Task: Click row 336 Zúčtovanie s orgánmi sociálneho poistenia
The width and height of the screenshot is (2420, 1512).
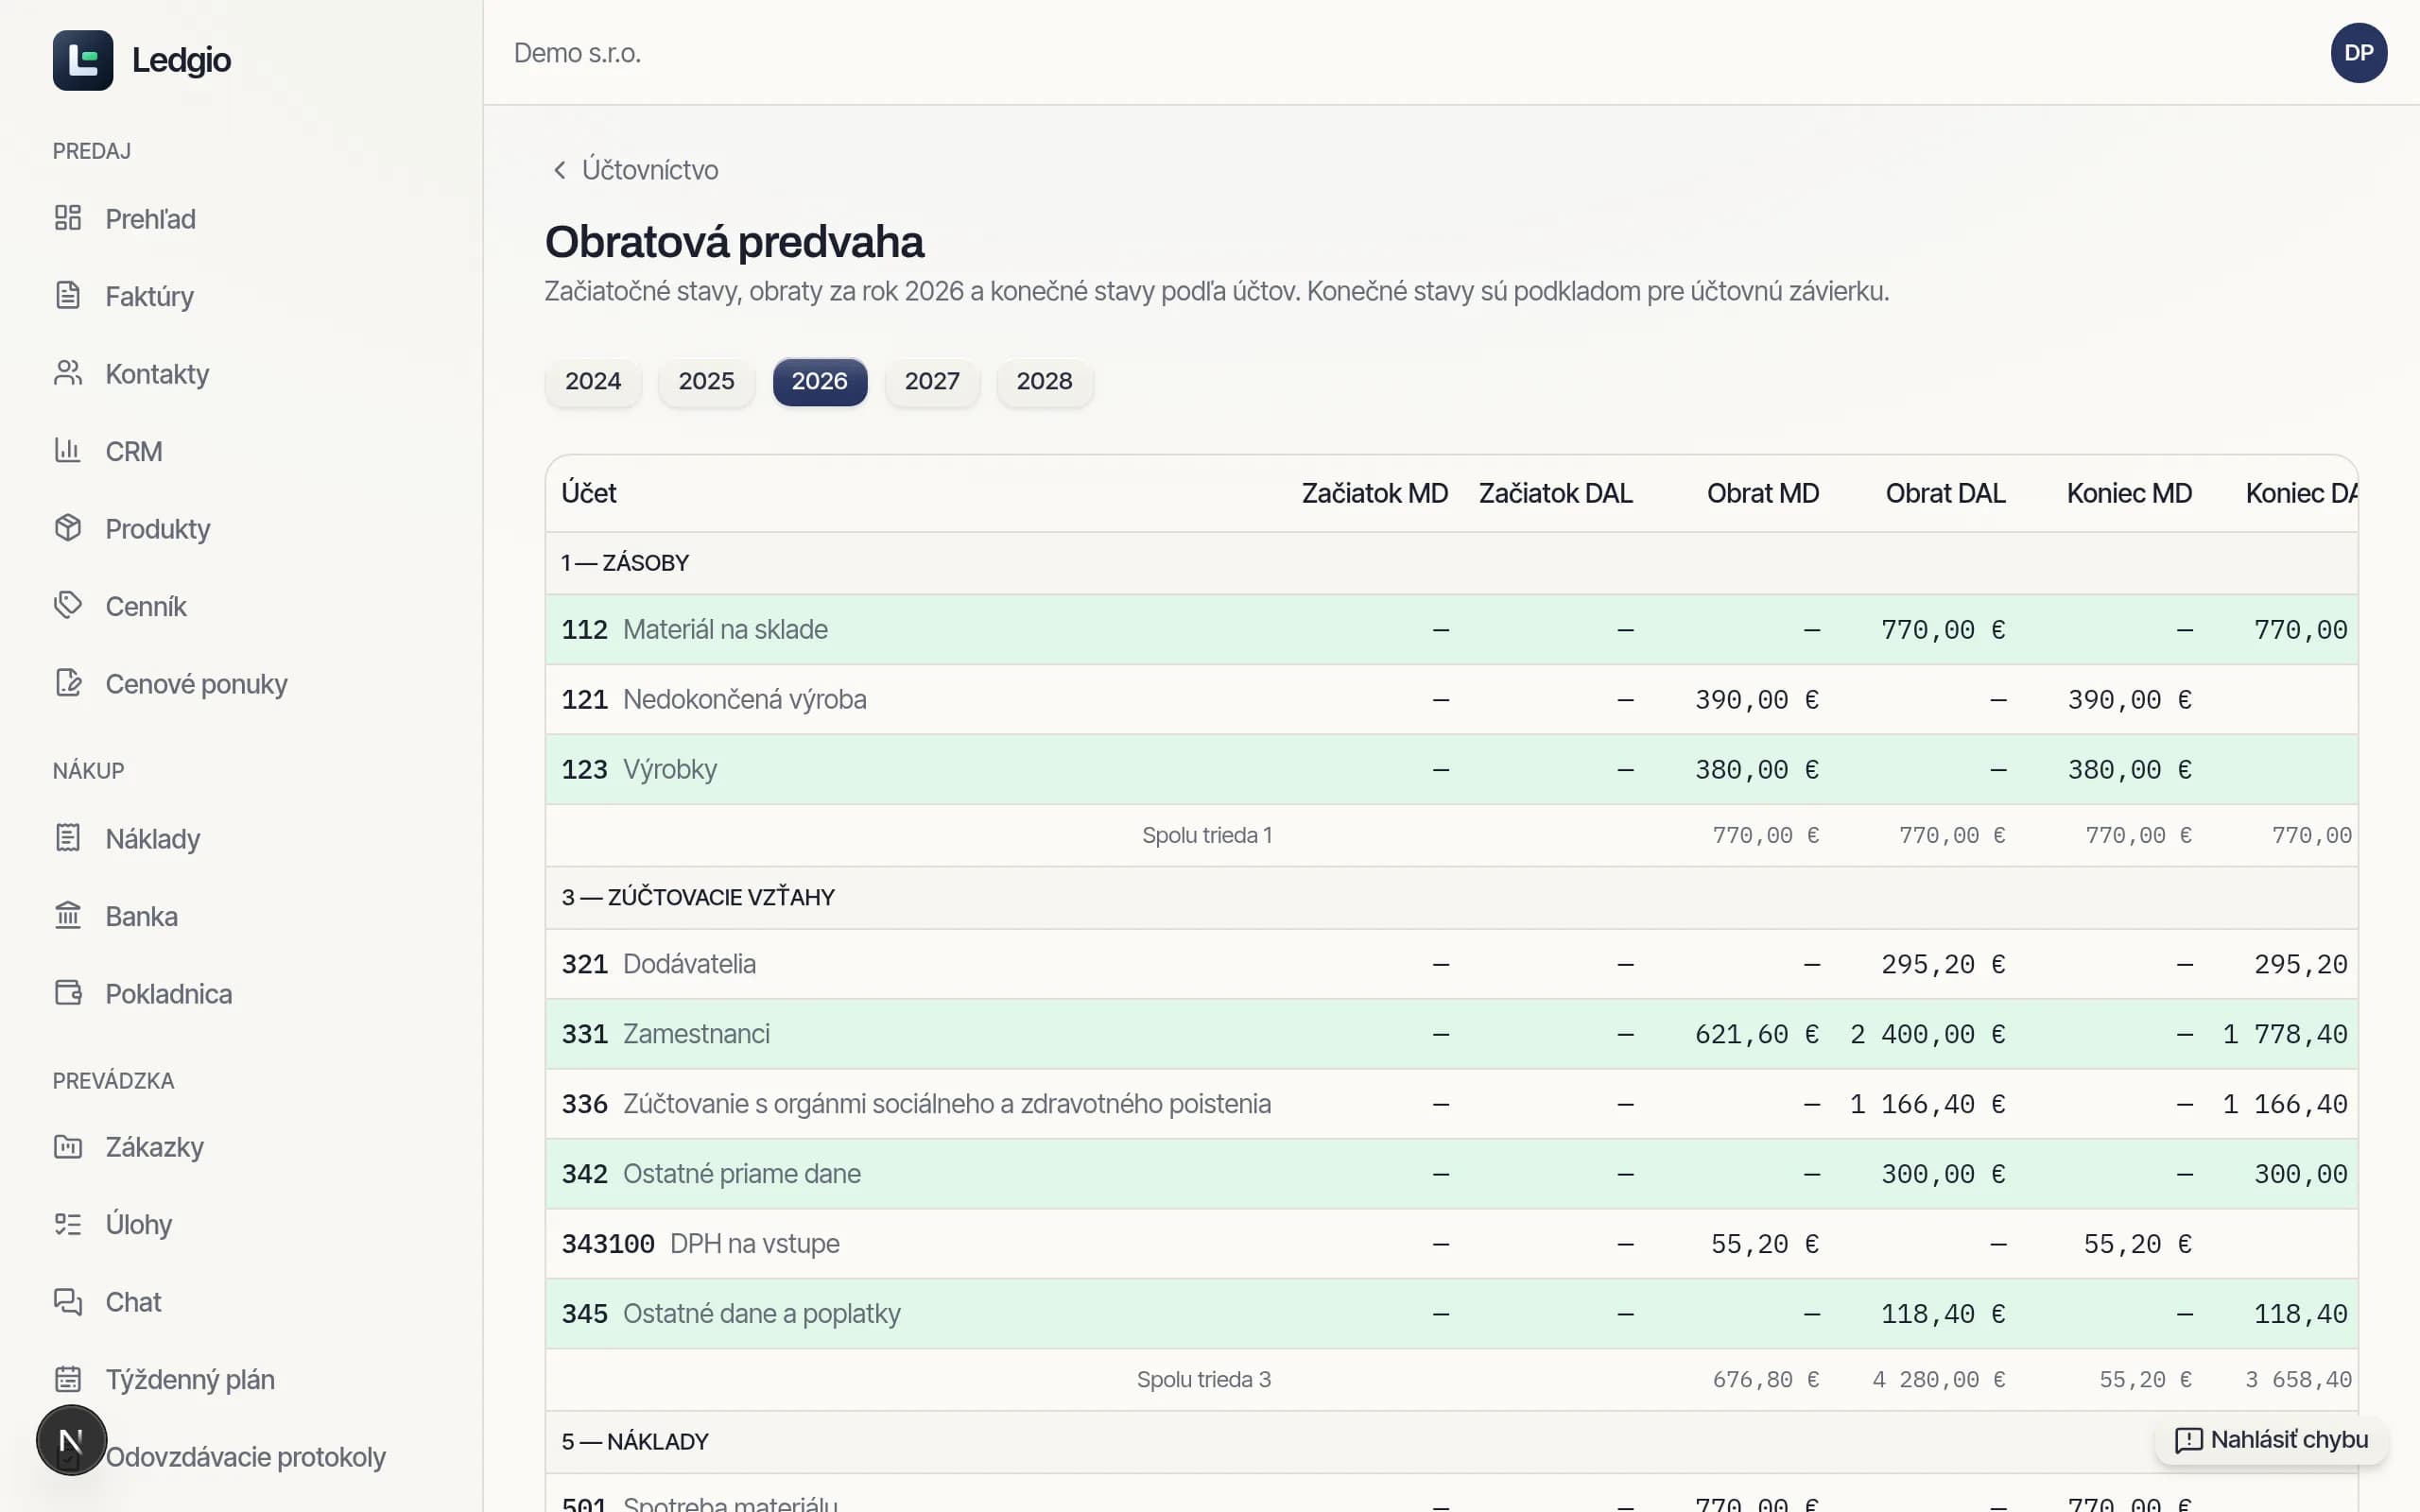Action: [1451, 1104]
